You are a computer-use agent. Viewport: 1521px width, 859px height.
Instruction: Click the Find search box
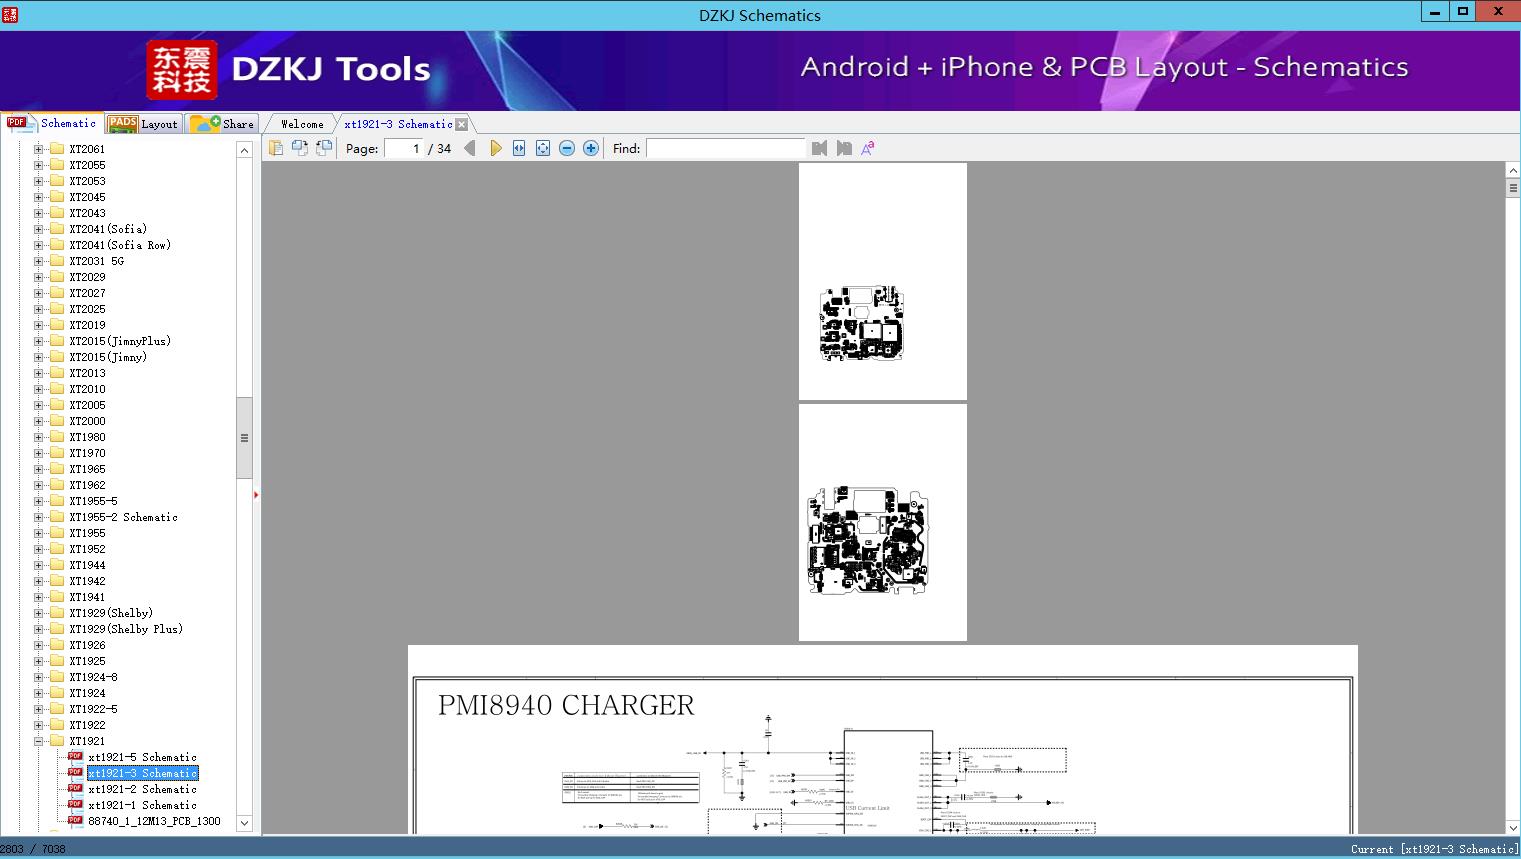(x=725, y=148)
